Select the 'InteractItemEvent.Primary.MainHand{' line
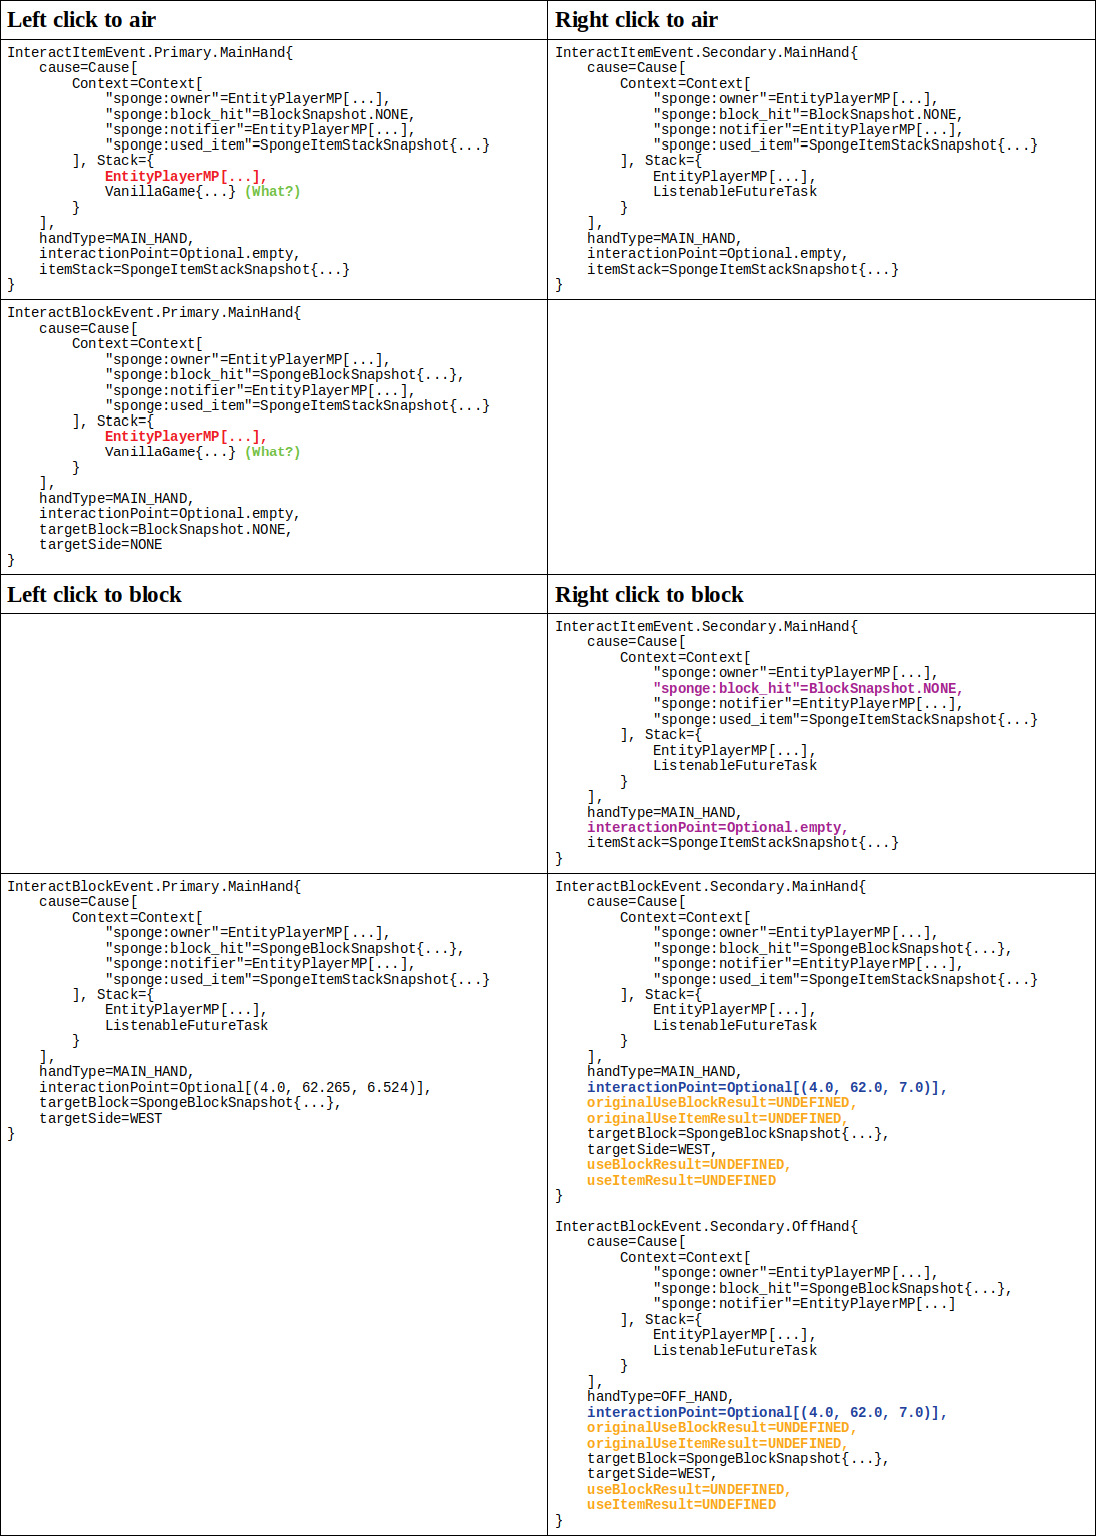 (x=150, y=52)
